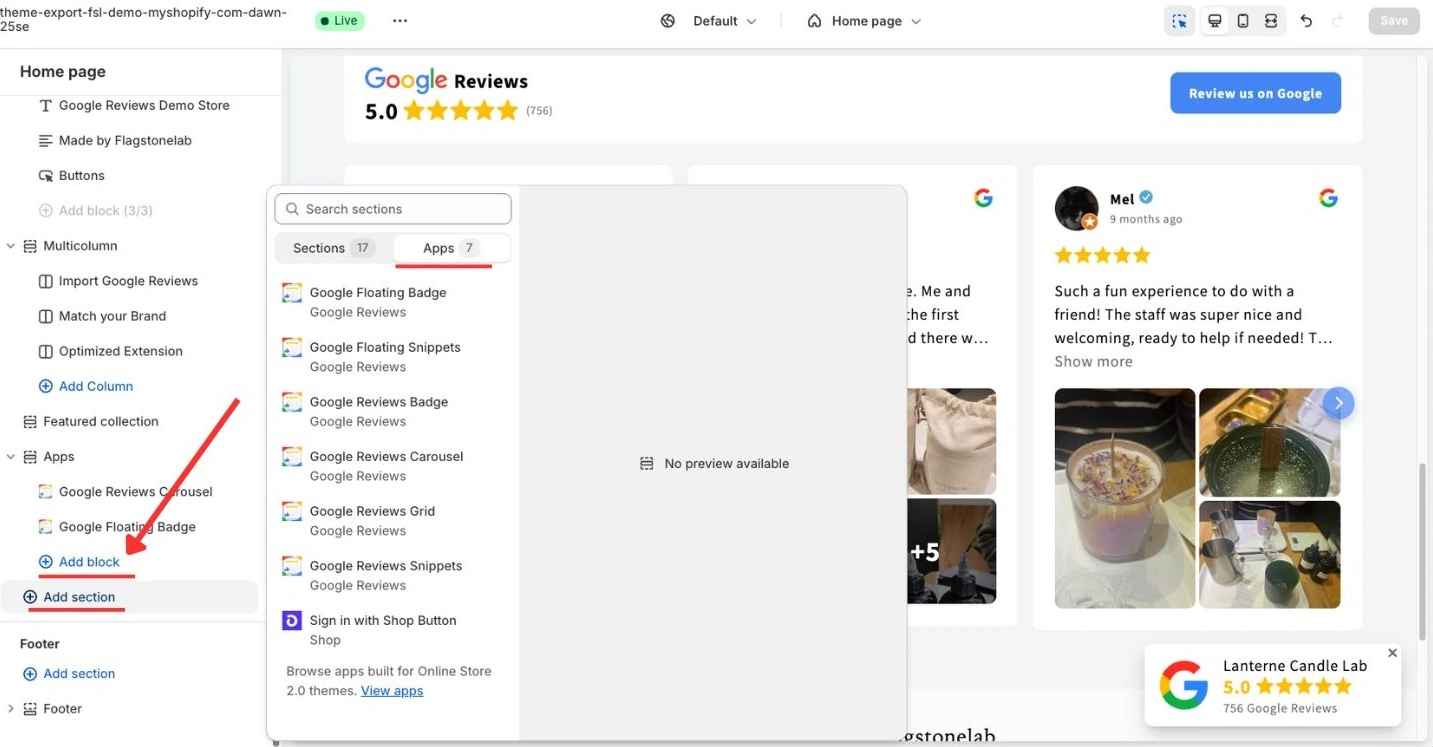The width and height of the screenshot is (1433, 747).
Task: Click the search magnifier icon in sections search
Action: (x=293, y=209)
